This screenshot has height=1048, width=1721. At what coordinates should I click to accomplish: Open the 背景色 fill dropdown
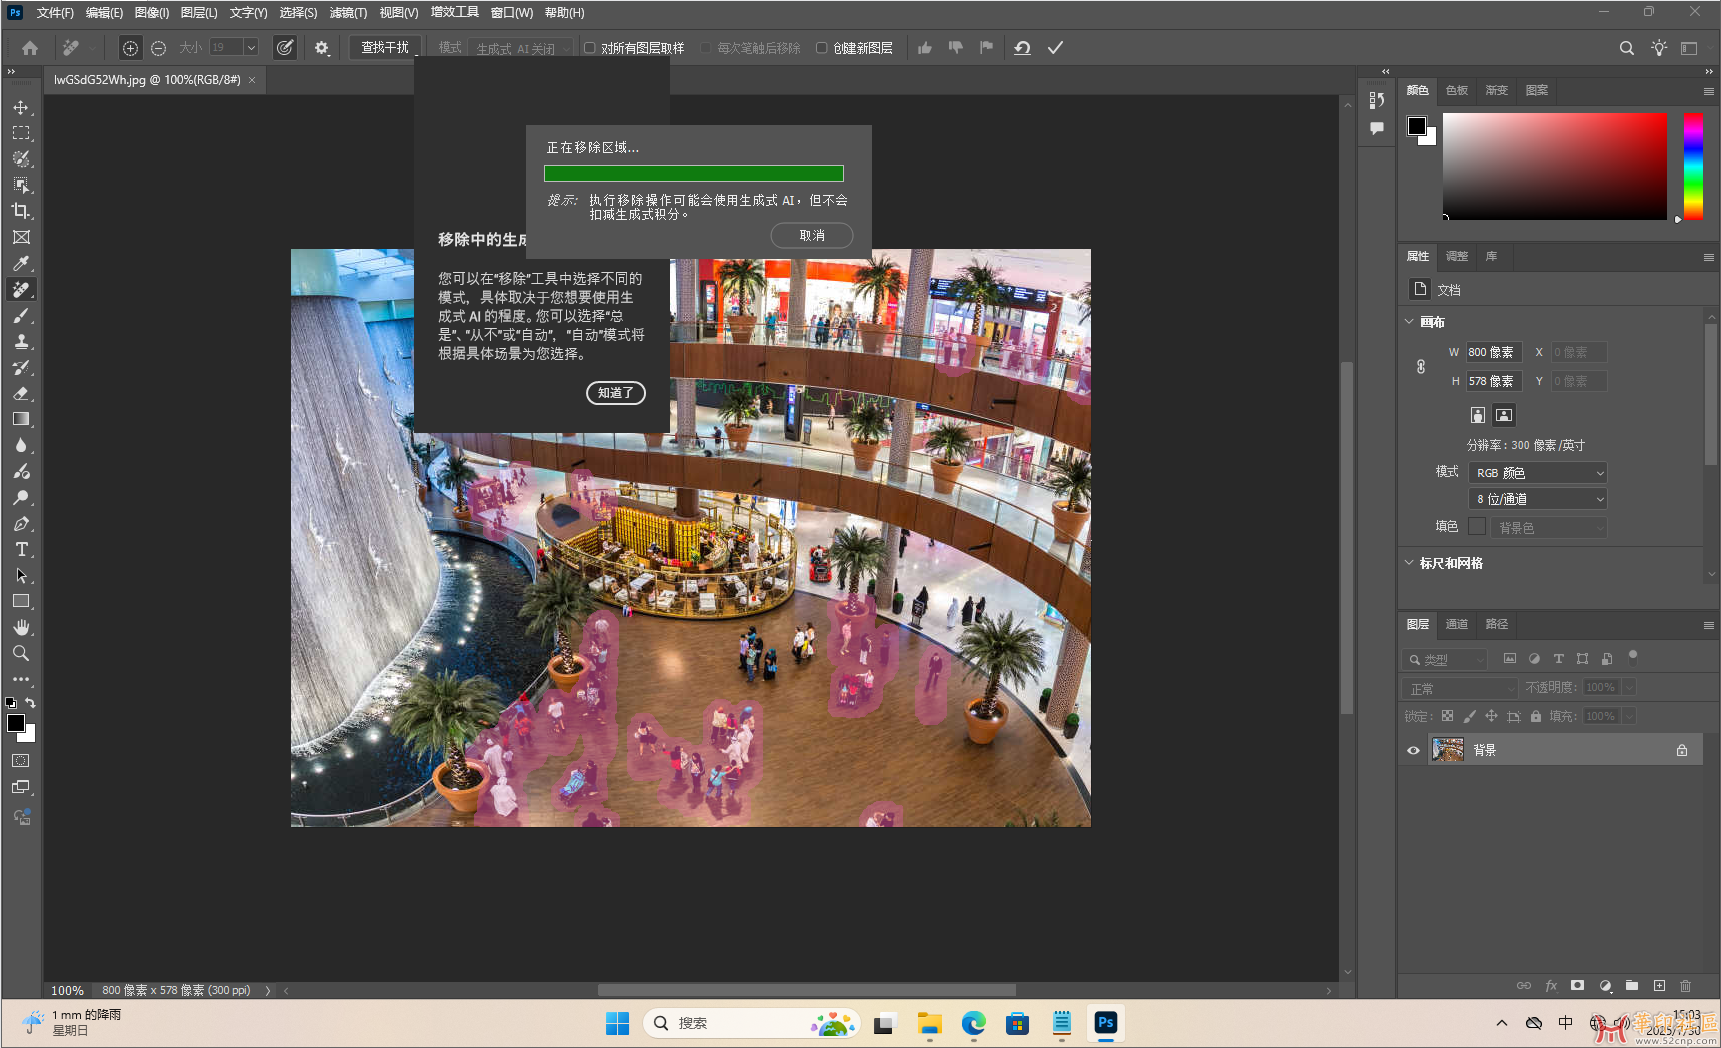click(x=1549, y=527)
